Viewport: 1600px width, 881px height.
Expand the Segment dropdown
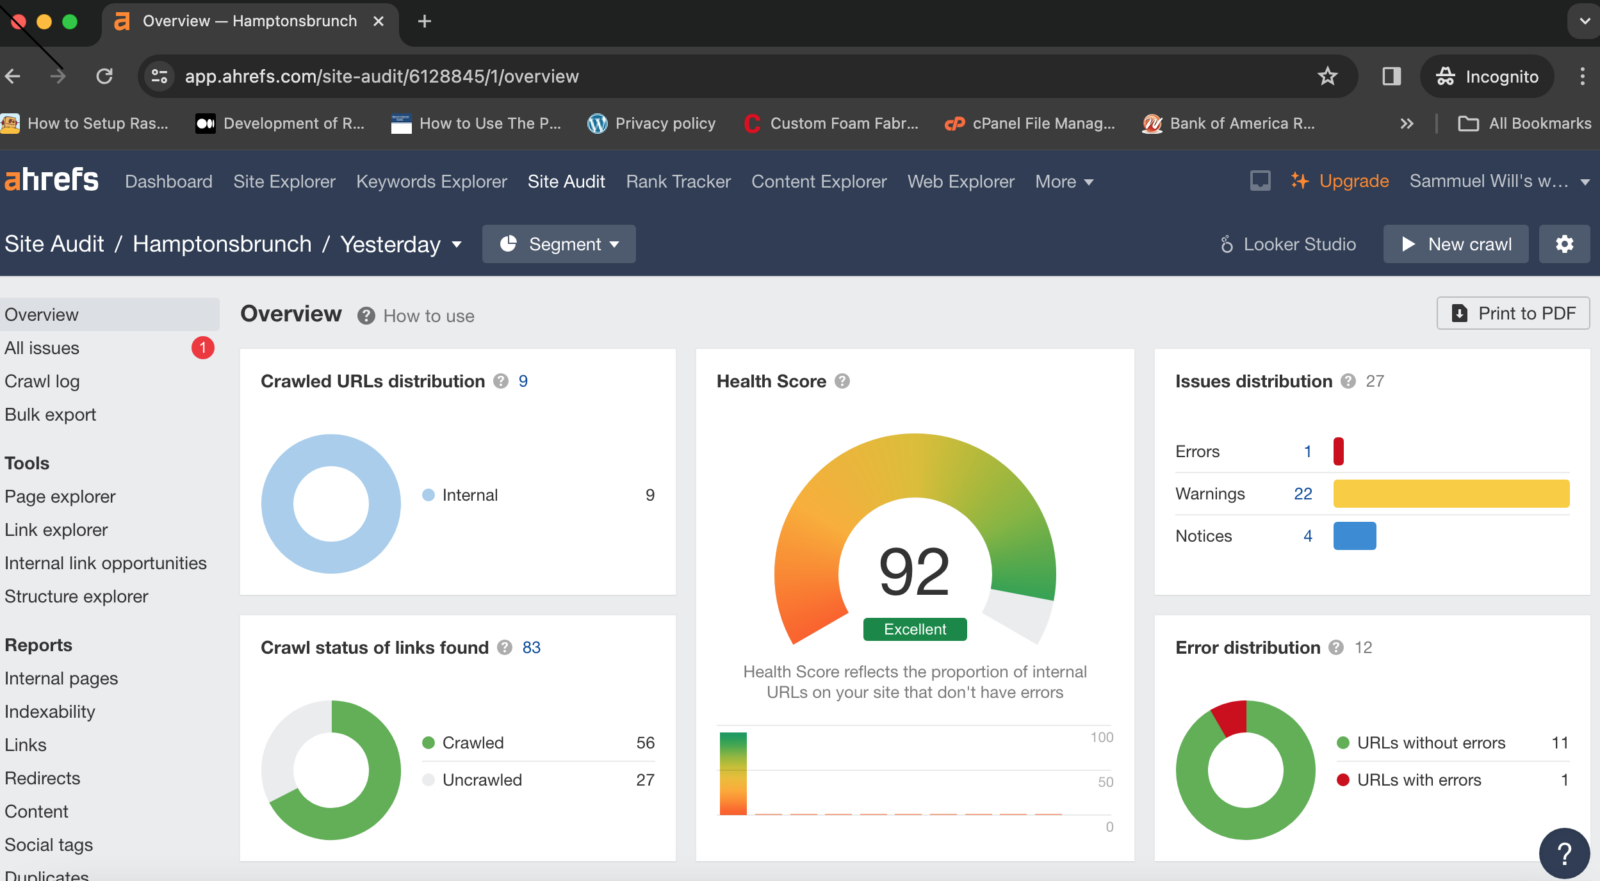(x=559, y=244)
